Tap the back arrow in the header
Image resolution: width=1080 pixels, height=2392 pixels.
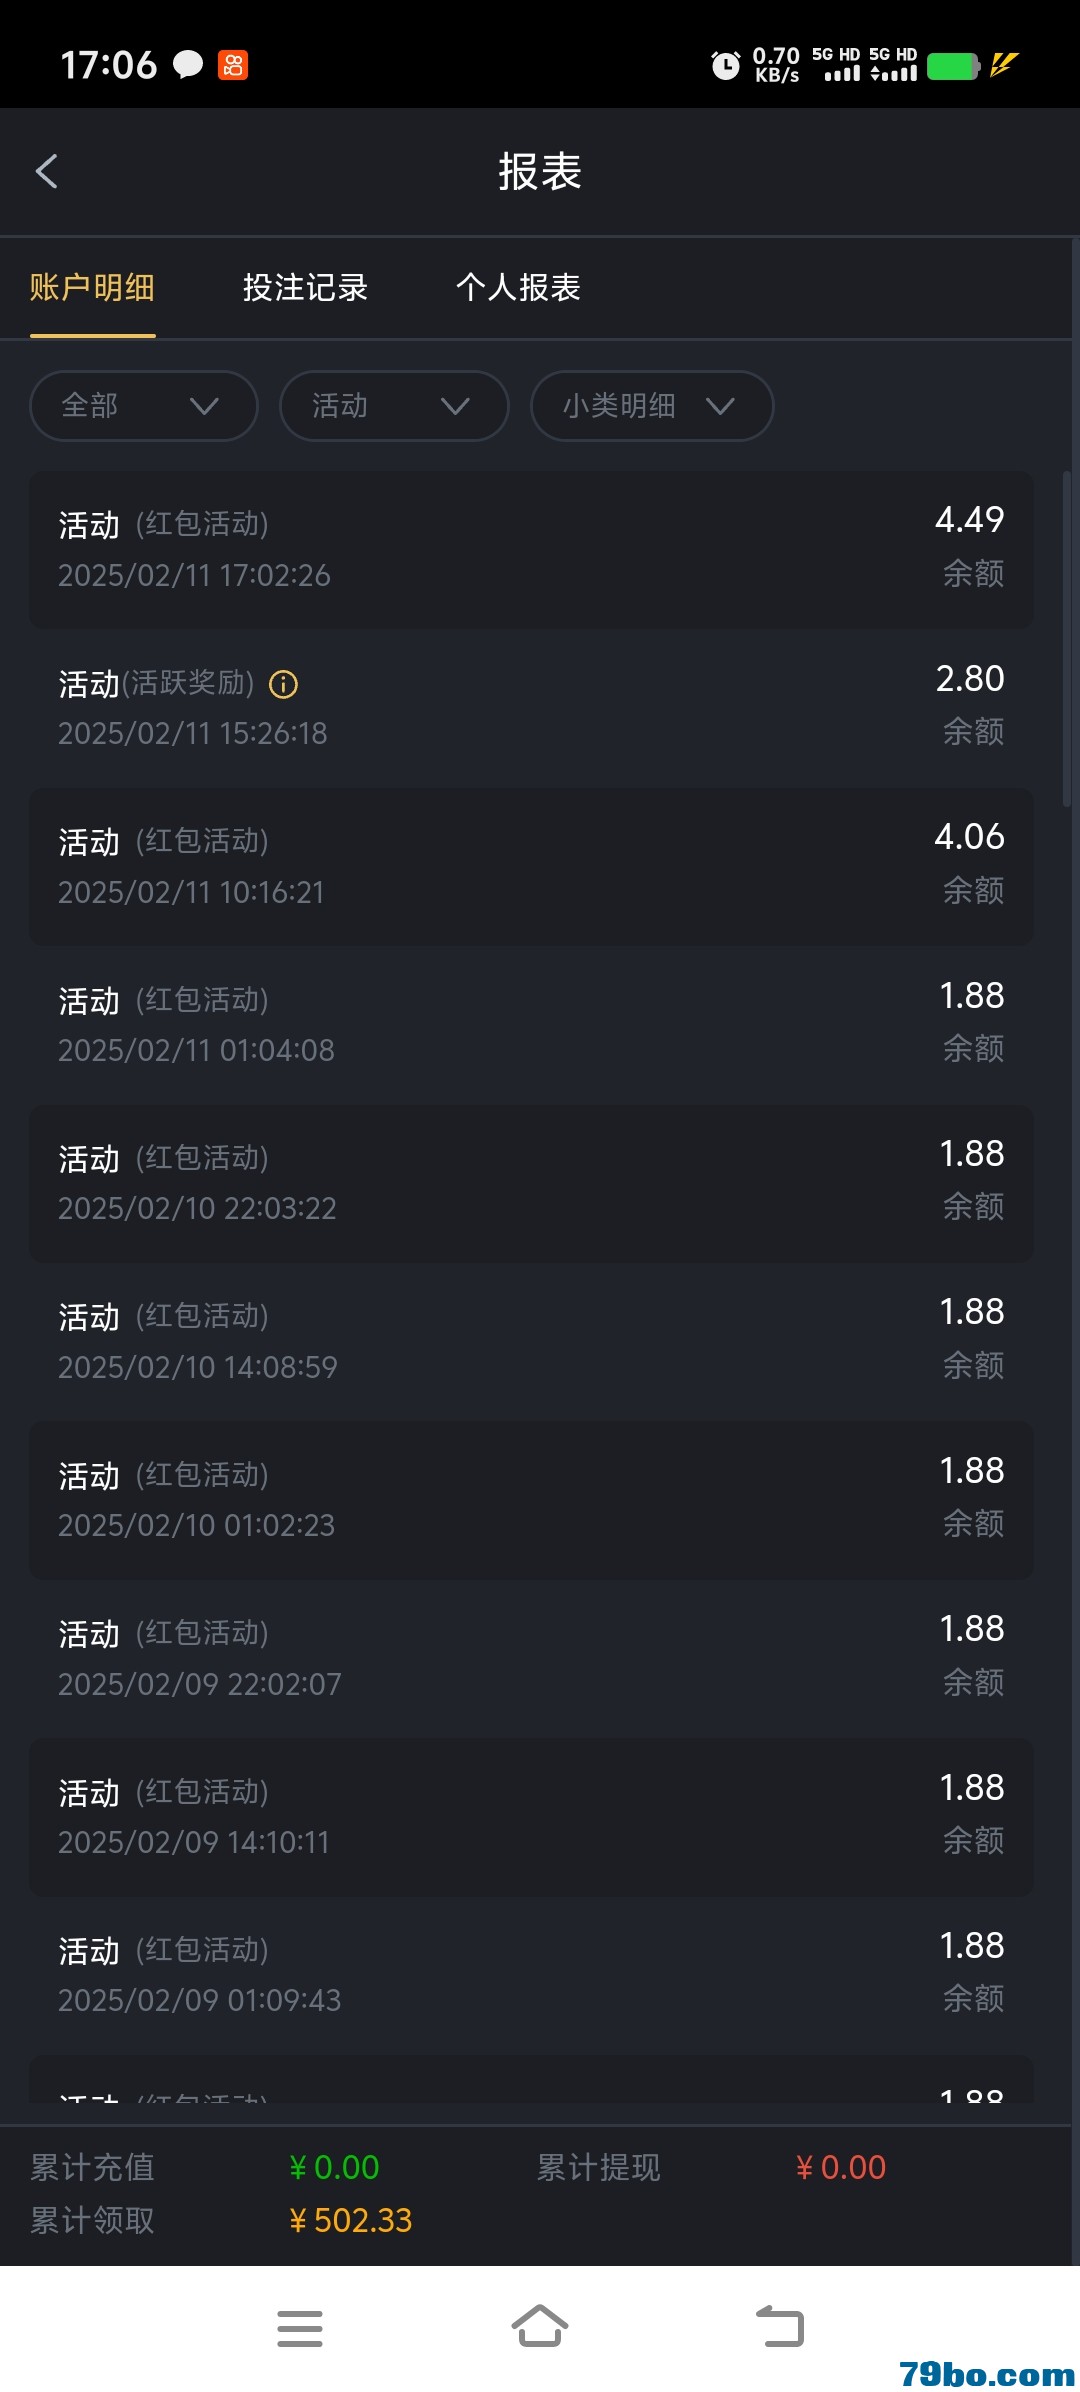tap(47, 171)
